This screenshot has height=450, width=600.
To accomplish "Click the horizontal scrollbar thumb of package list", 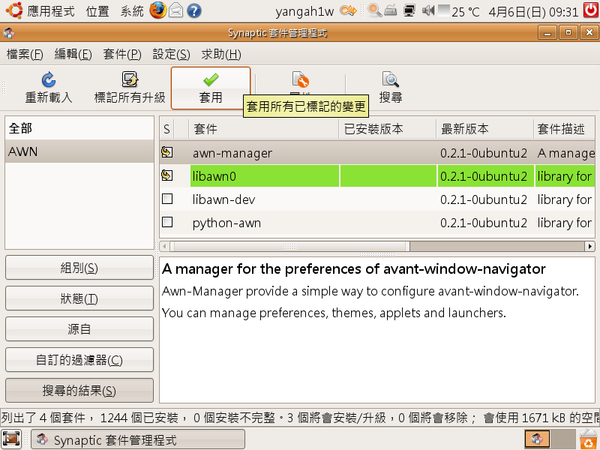I will coord(289,246).
